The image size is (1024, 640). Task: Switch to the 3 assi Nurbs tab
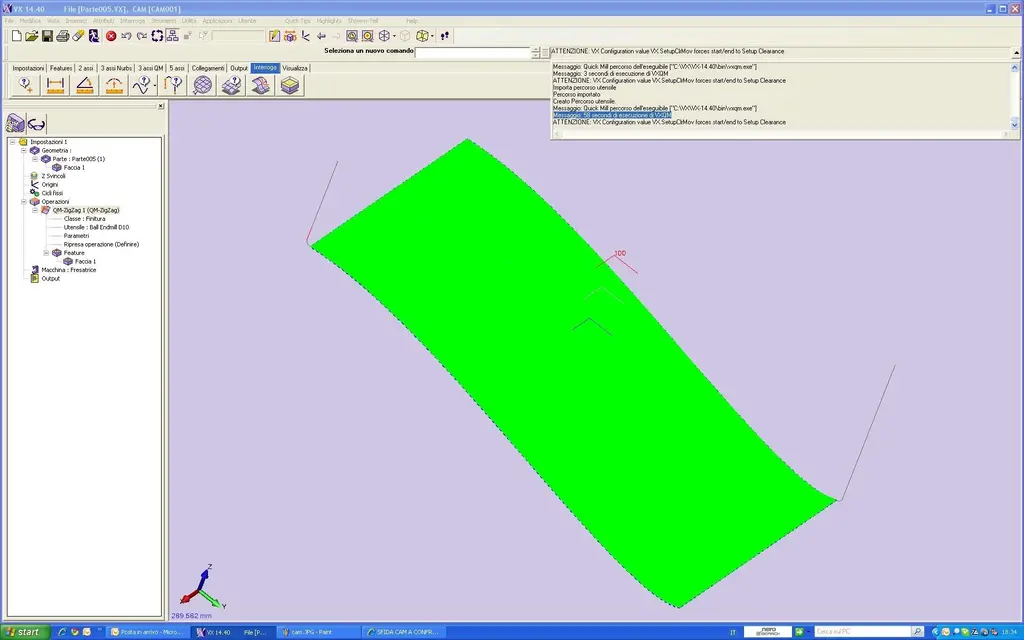click(116, 68)
